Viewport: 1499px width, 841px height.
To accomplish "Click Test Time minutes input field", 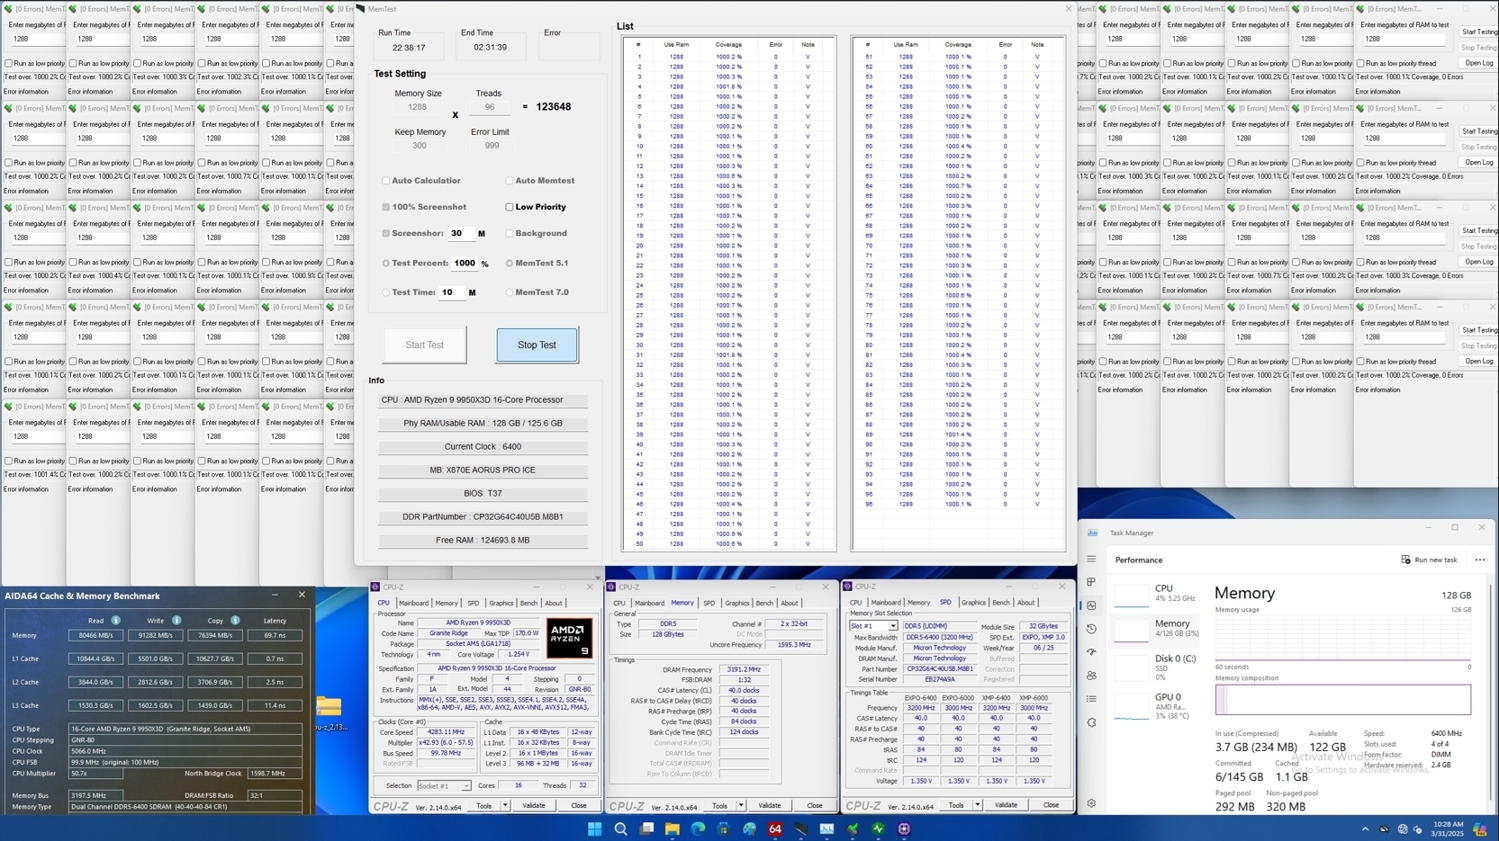I will coord(451,293).
